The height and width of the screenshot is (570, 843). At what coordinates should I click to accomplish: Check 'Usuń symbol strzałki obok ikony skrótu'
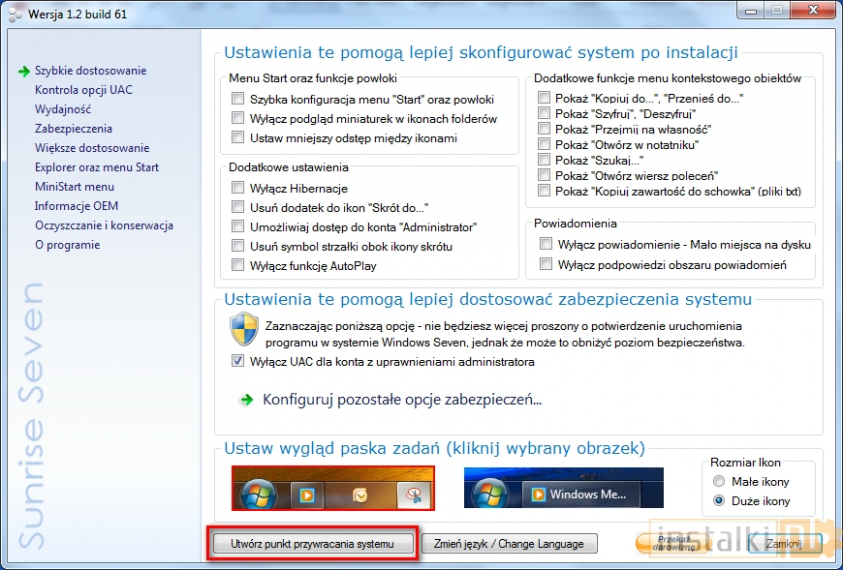[x=238, y=246]
